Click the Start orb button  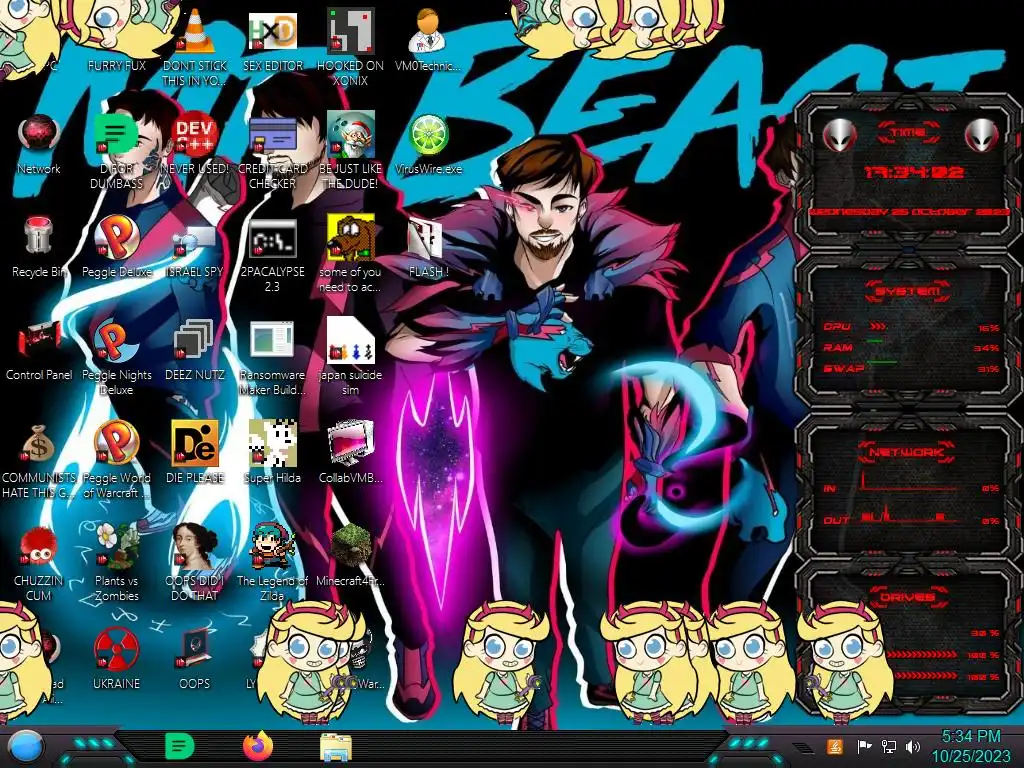point(25,747)
